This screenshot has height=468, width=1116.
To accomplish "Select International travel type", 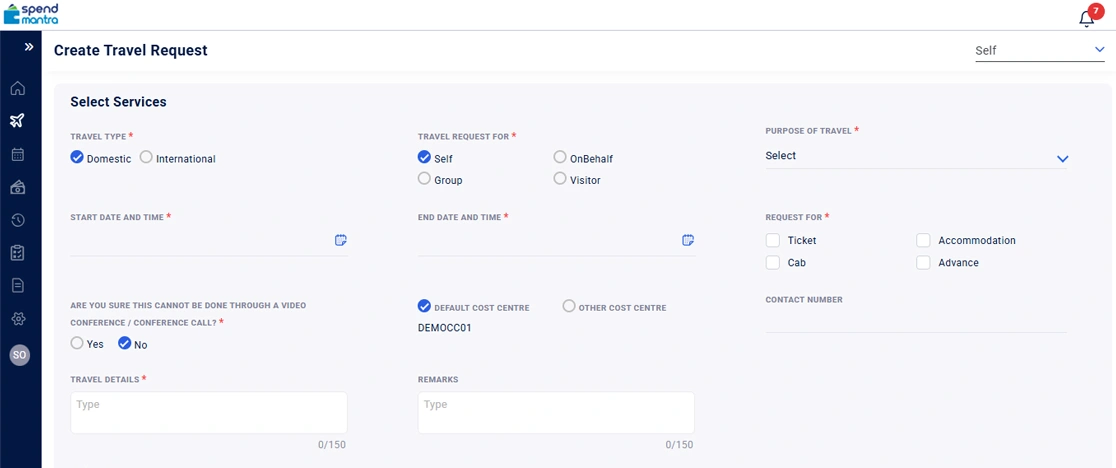I will click(x=146, y=158).
